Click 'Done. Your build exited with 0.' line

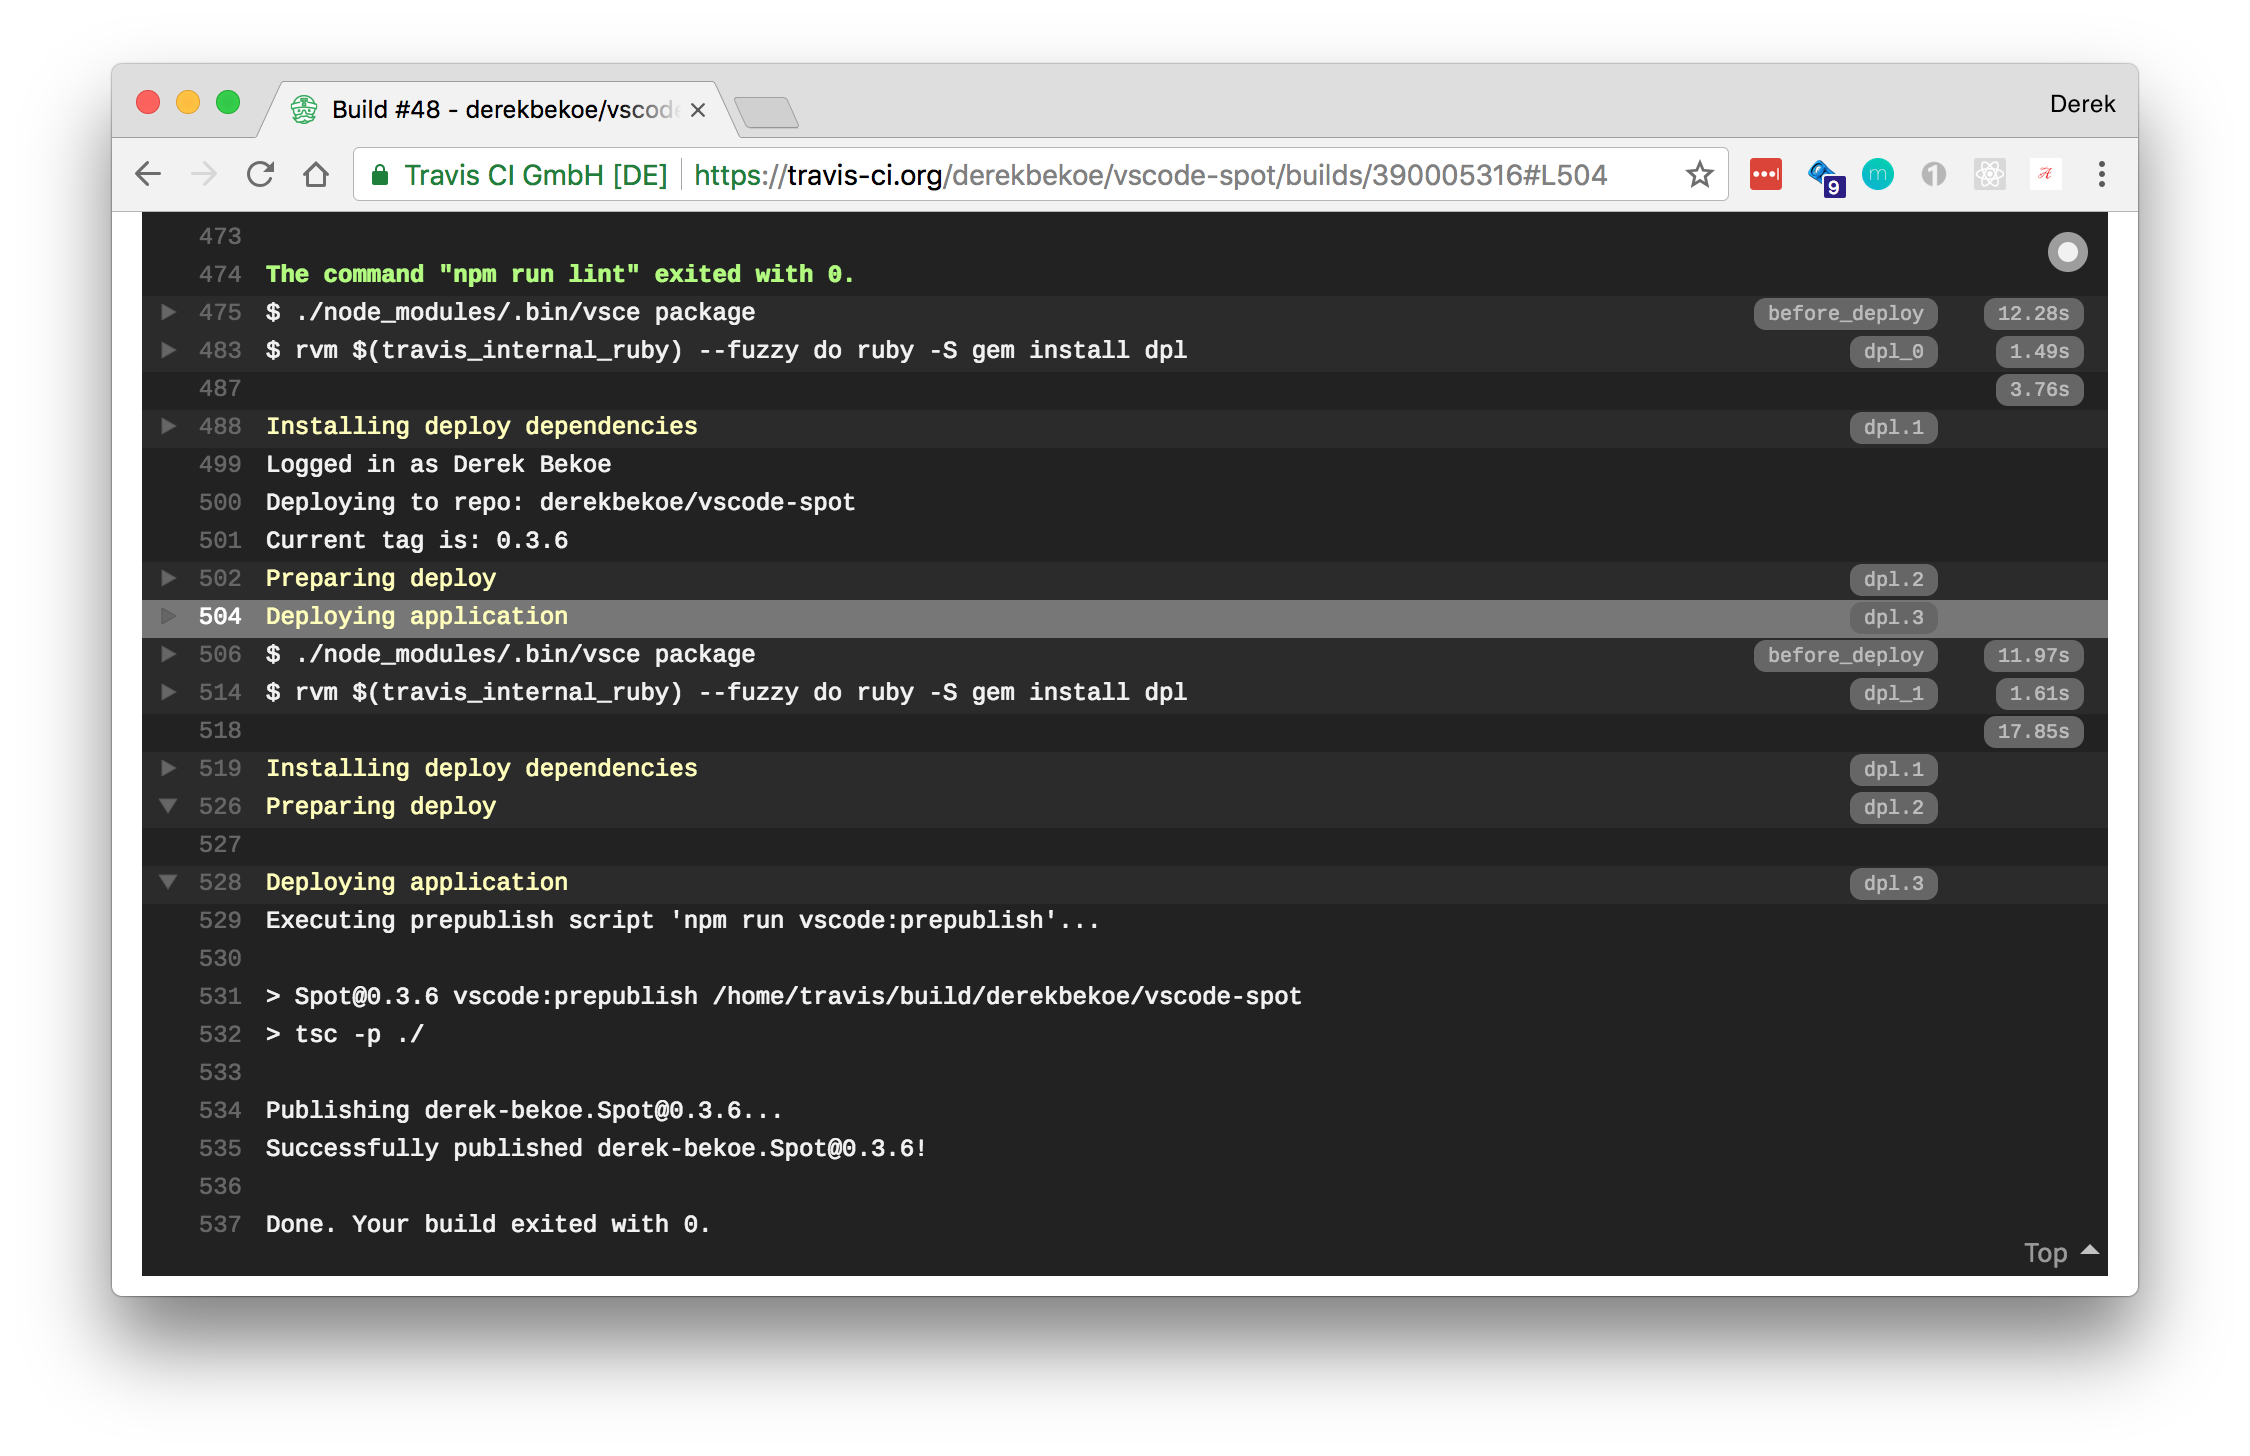488,1224
